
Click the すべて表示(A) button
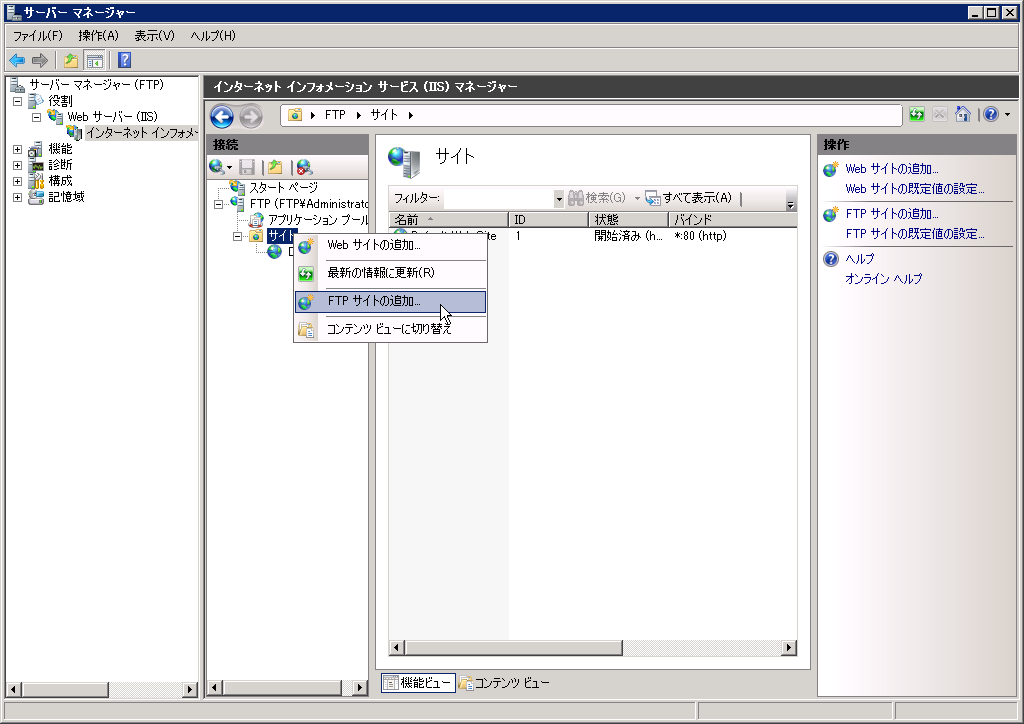(x=689, y=198)
